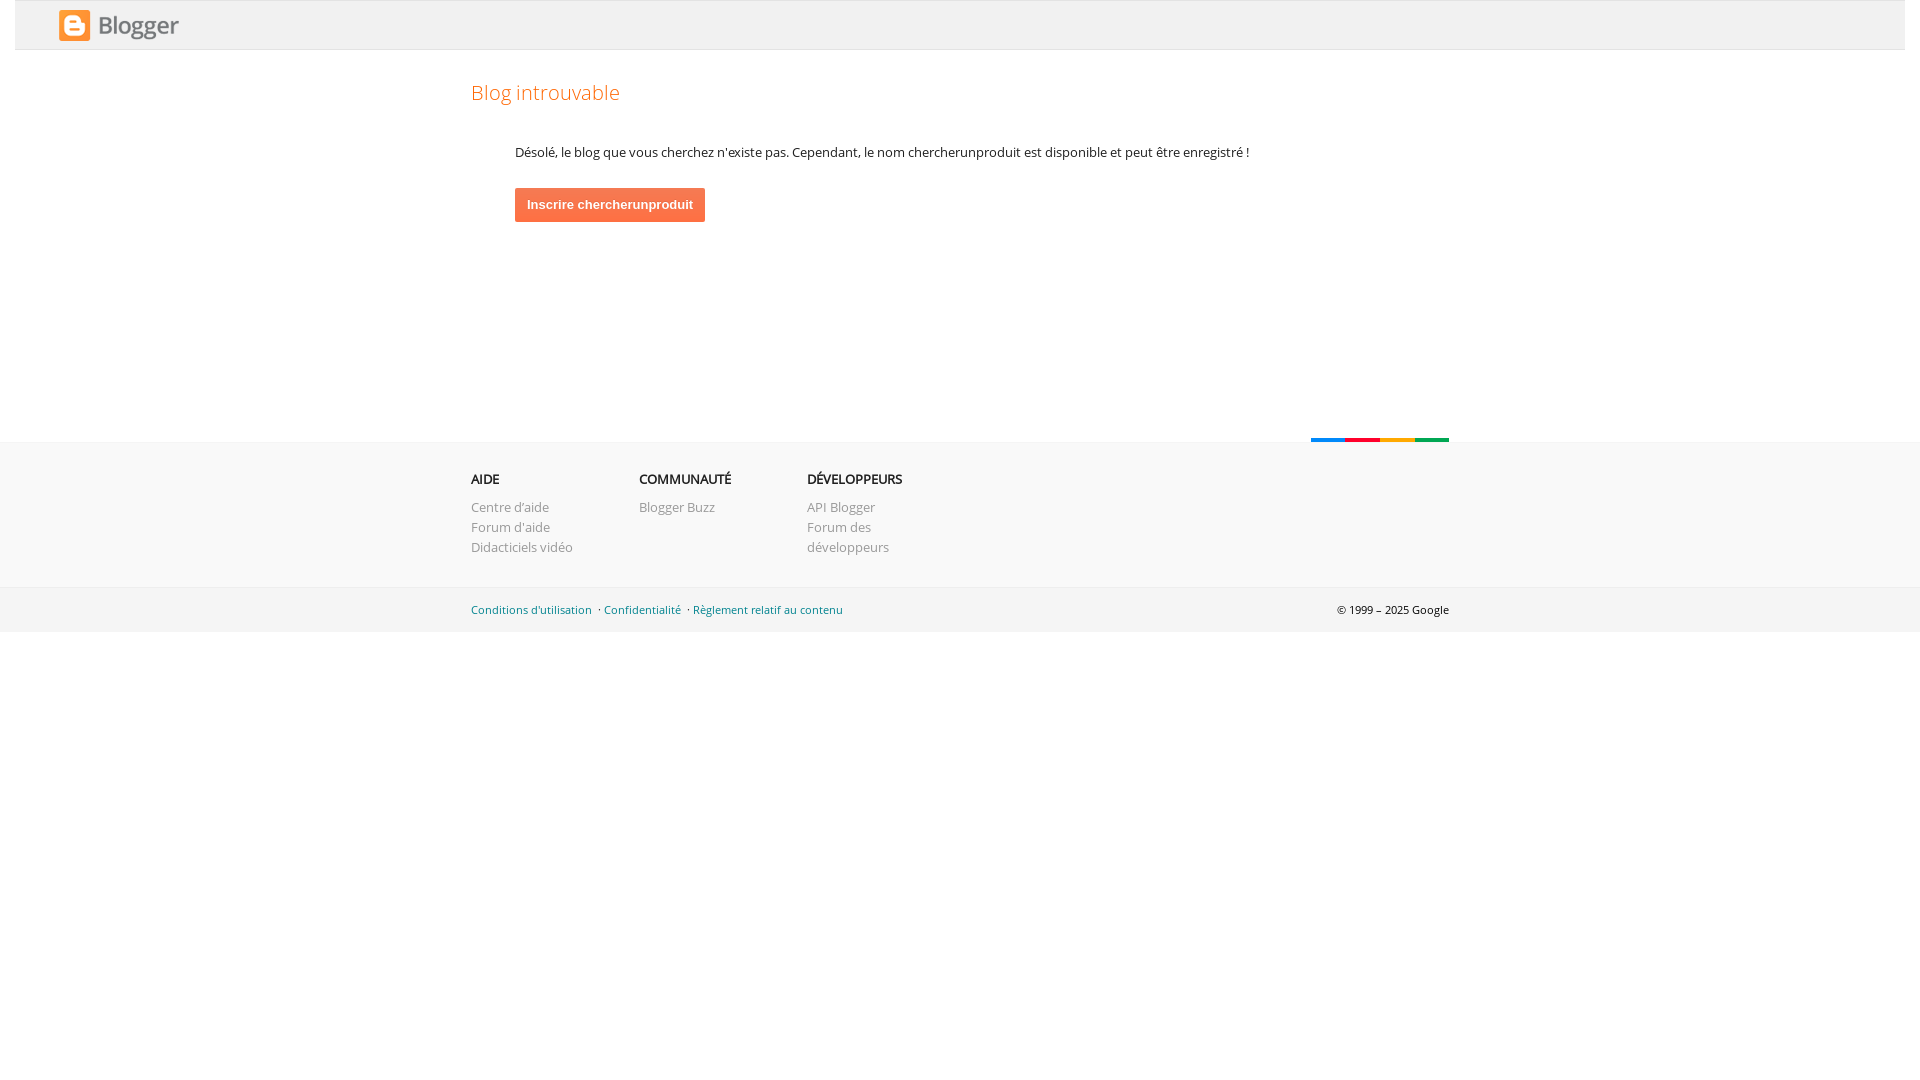This screenshot has height=1080, width=1920.
Task: Open the API Blogger link
Action: click(x=840, y=507)
